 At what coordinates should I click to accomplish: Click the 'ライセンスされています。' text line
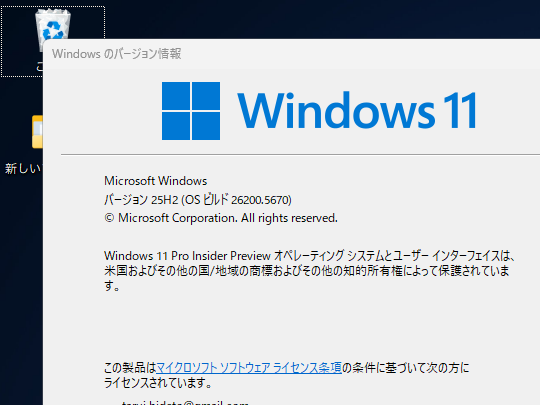pyautogui.click(x=157, y=383)
